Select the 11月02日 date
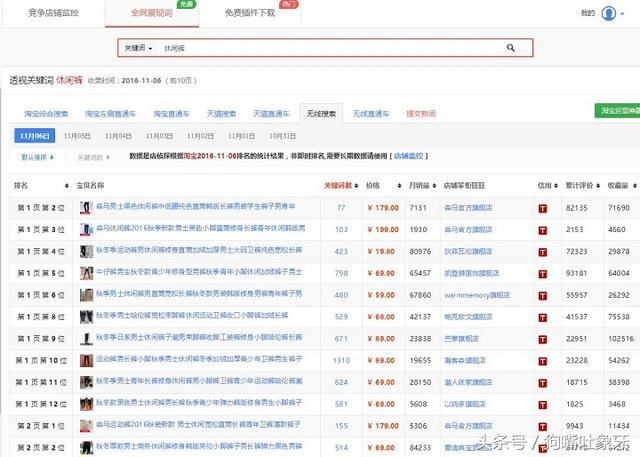 click(x=200, y=136)
